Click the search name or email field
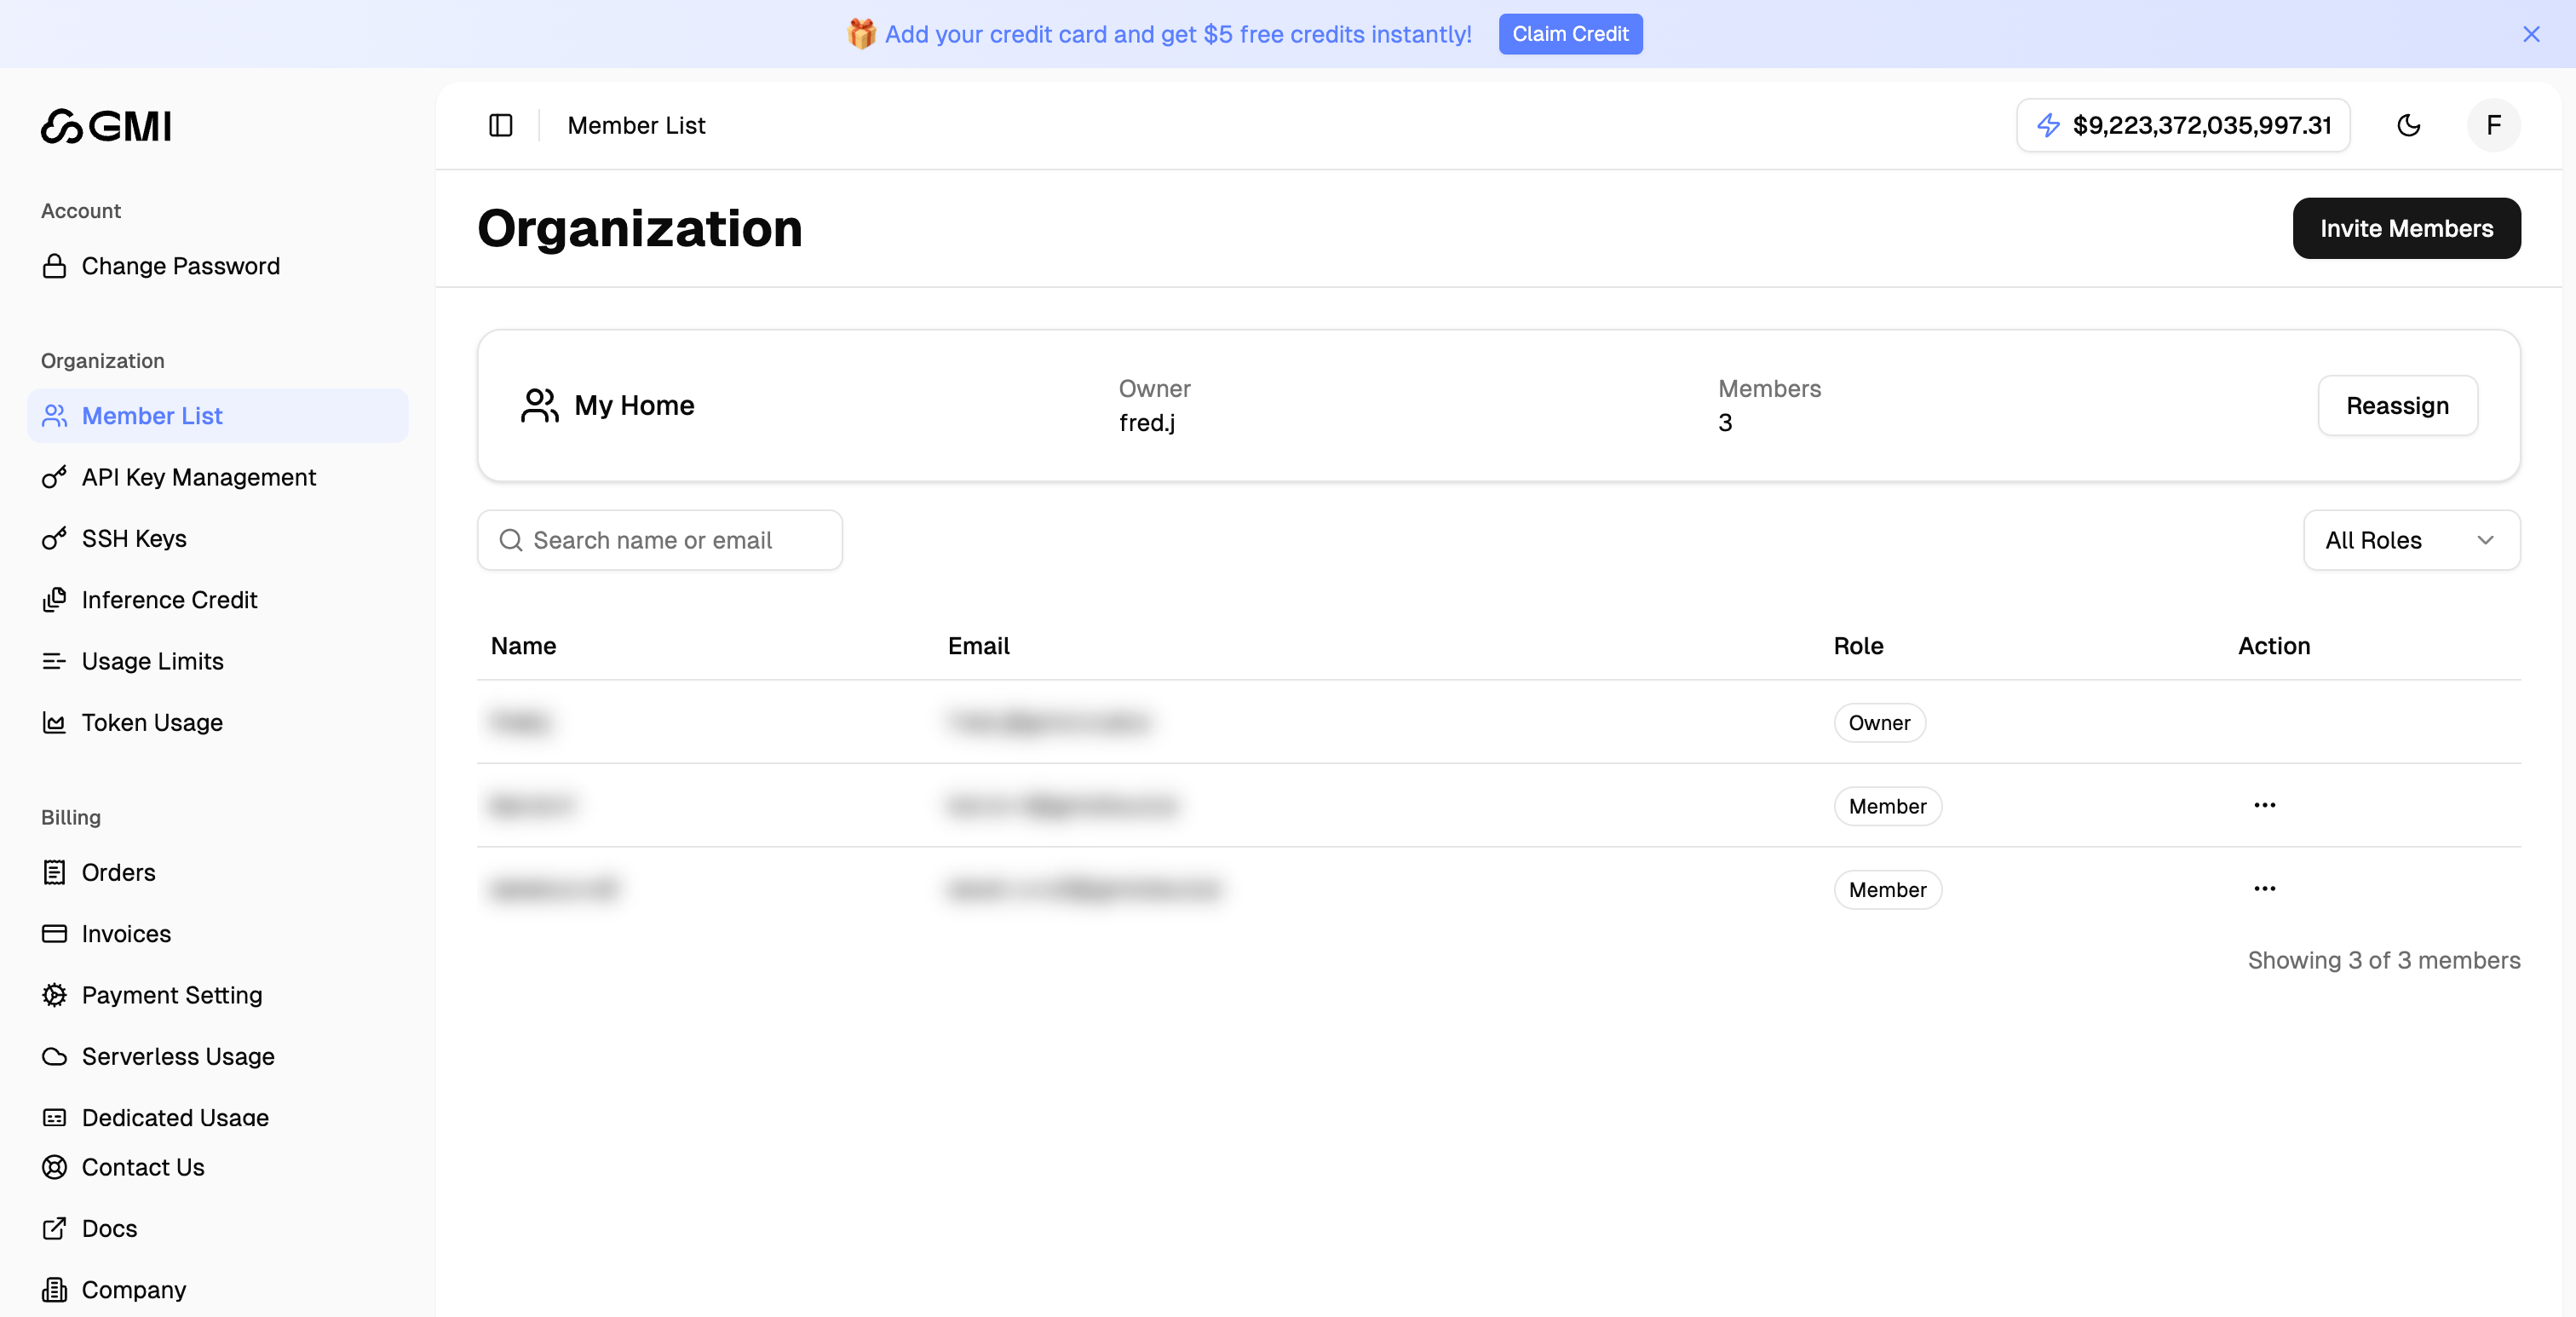 (660, 540)
